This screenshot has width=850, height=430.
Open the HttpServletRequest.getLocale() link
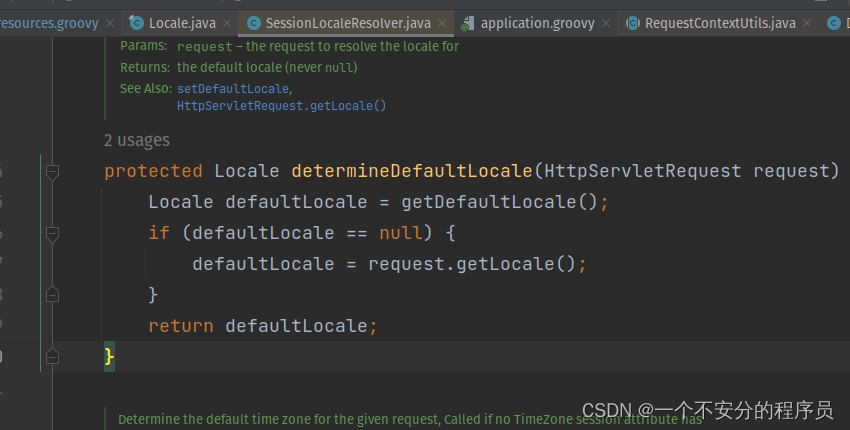click(x=281, y=106)
